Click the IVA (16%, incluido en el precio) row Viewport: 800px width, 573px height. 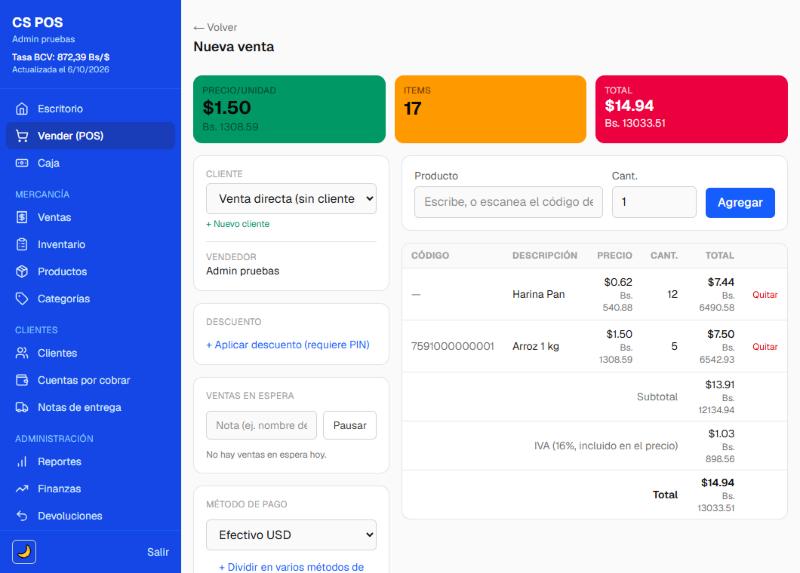tap(606, 446)
